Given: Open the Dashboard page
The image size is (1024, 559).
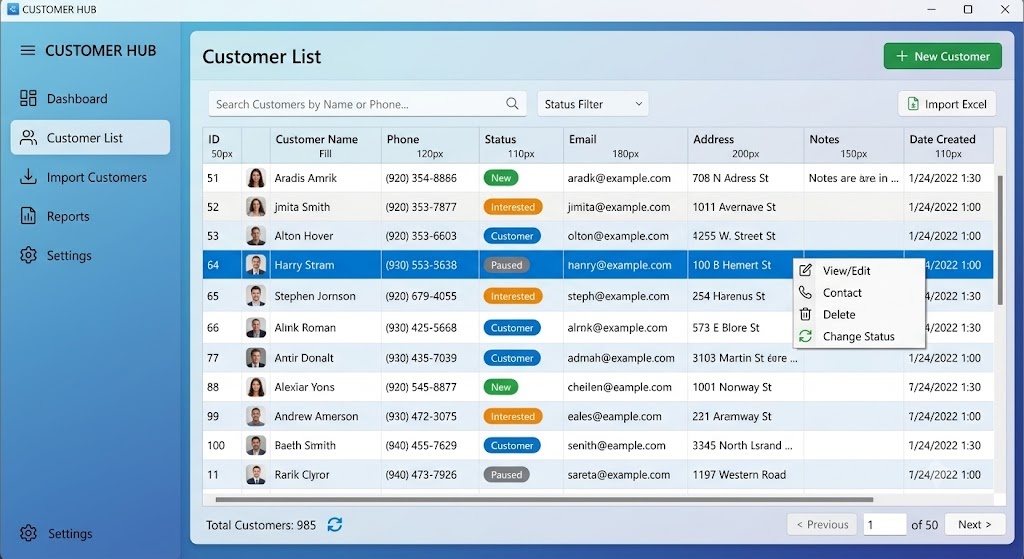Looking at the screenshot, I should coord(90,99).
